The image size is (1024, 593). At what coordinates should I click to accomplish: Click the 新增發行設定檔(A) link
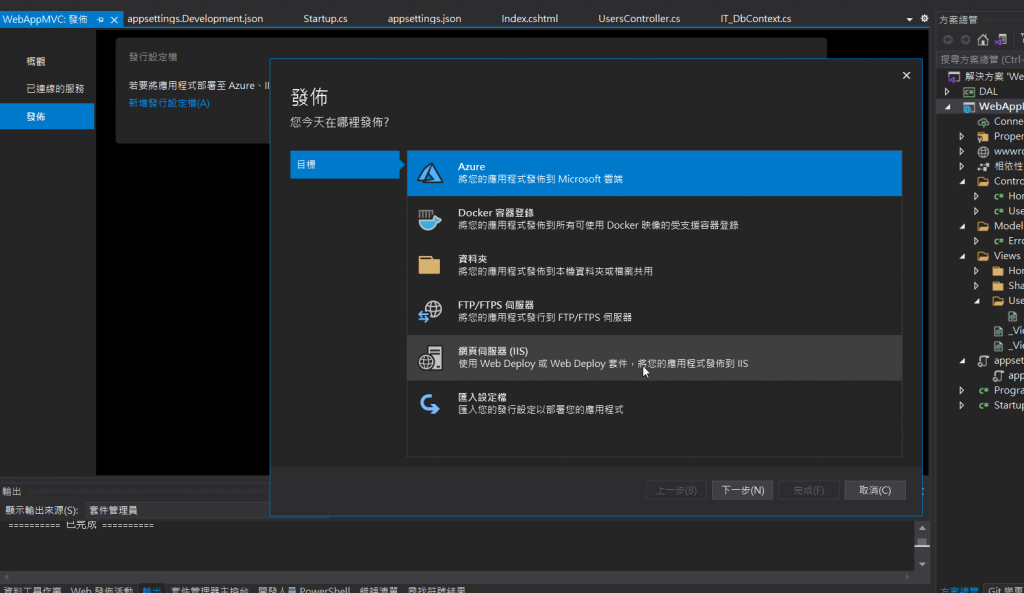pyautogui.click(x=169, y=103)
